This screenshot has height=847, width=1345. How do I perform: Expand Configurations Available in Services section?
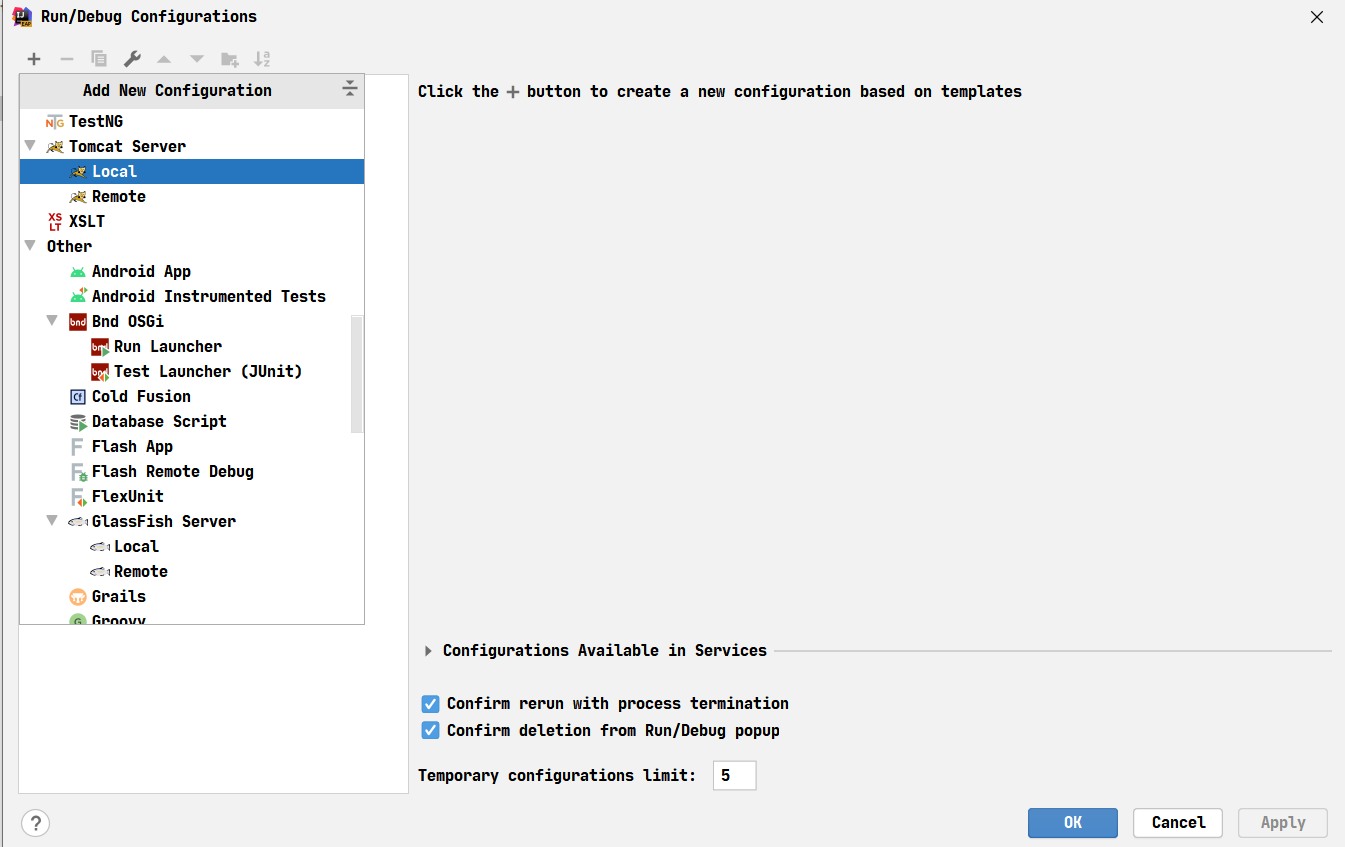click(429, 651)
